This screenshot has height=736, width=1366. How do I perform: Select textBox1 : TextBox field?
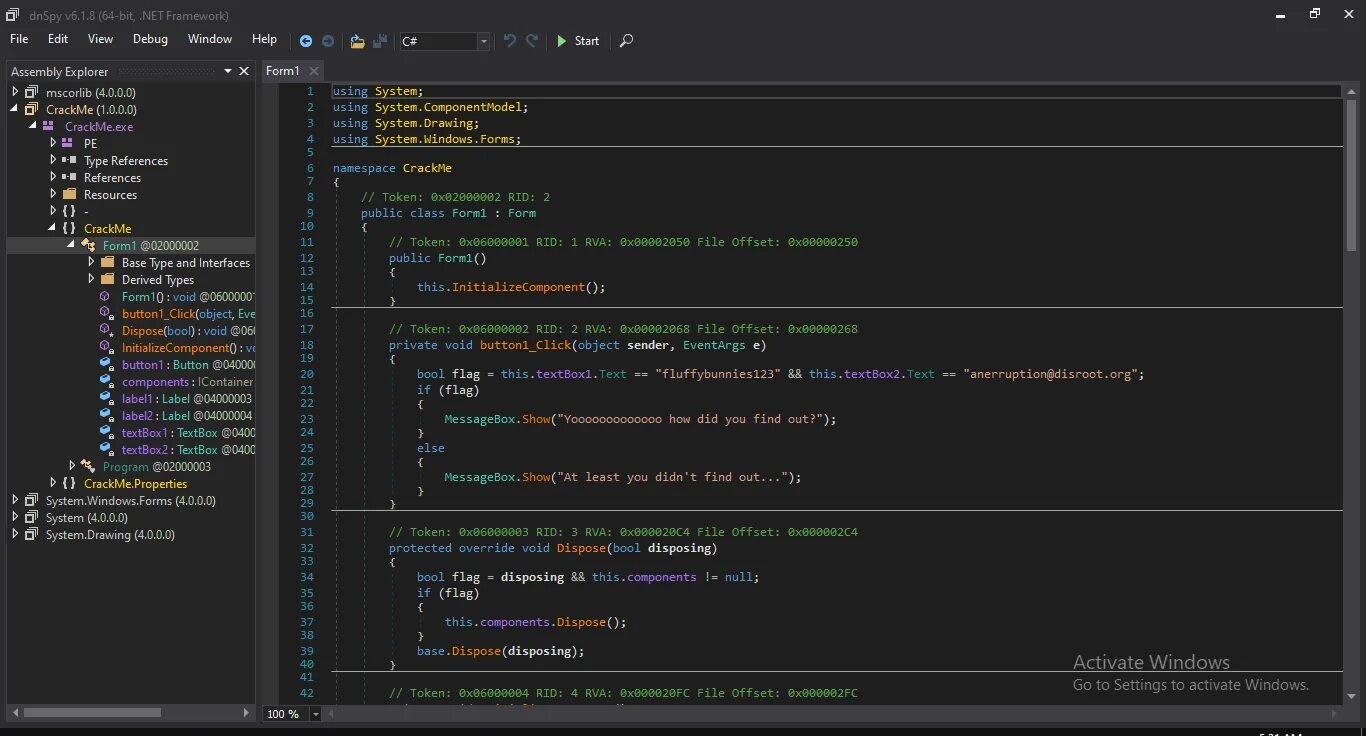(x=188, y=433)
